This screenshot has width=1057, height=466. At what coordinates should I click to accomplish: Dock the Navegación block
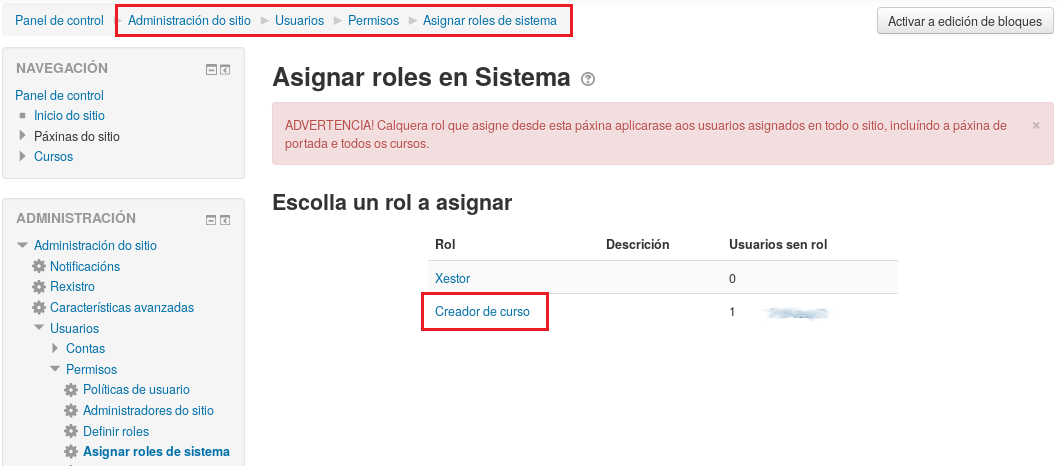224,69
